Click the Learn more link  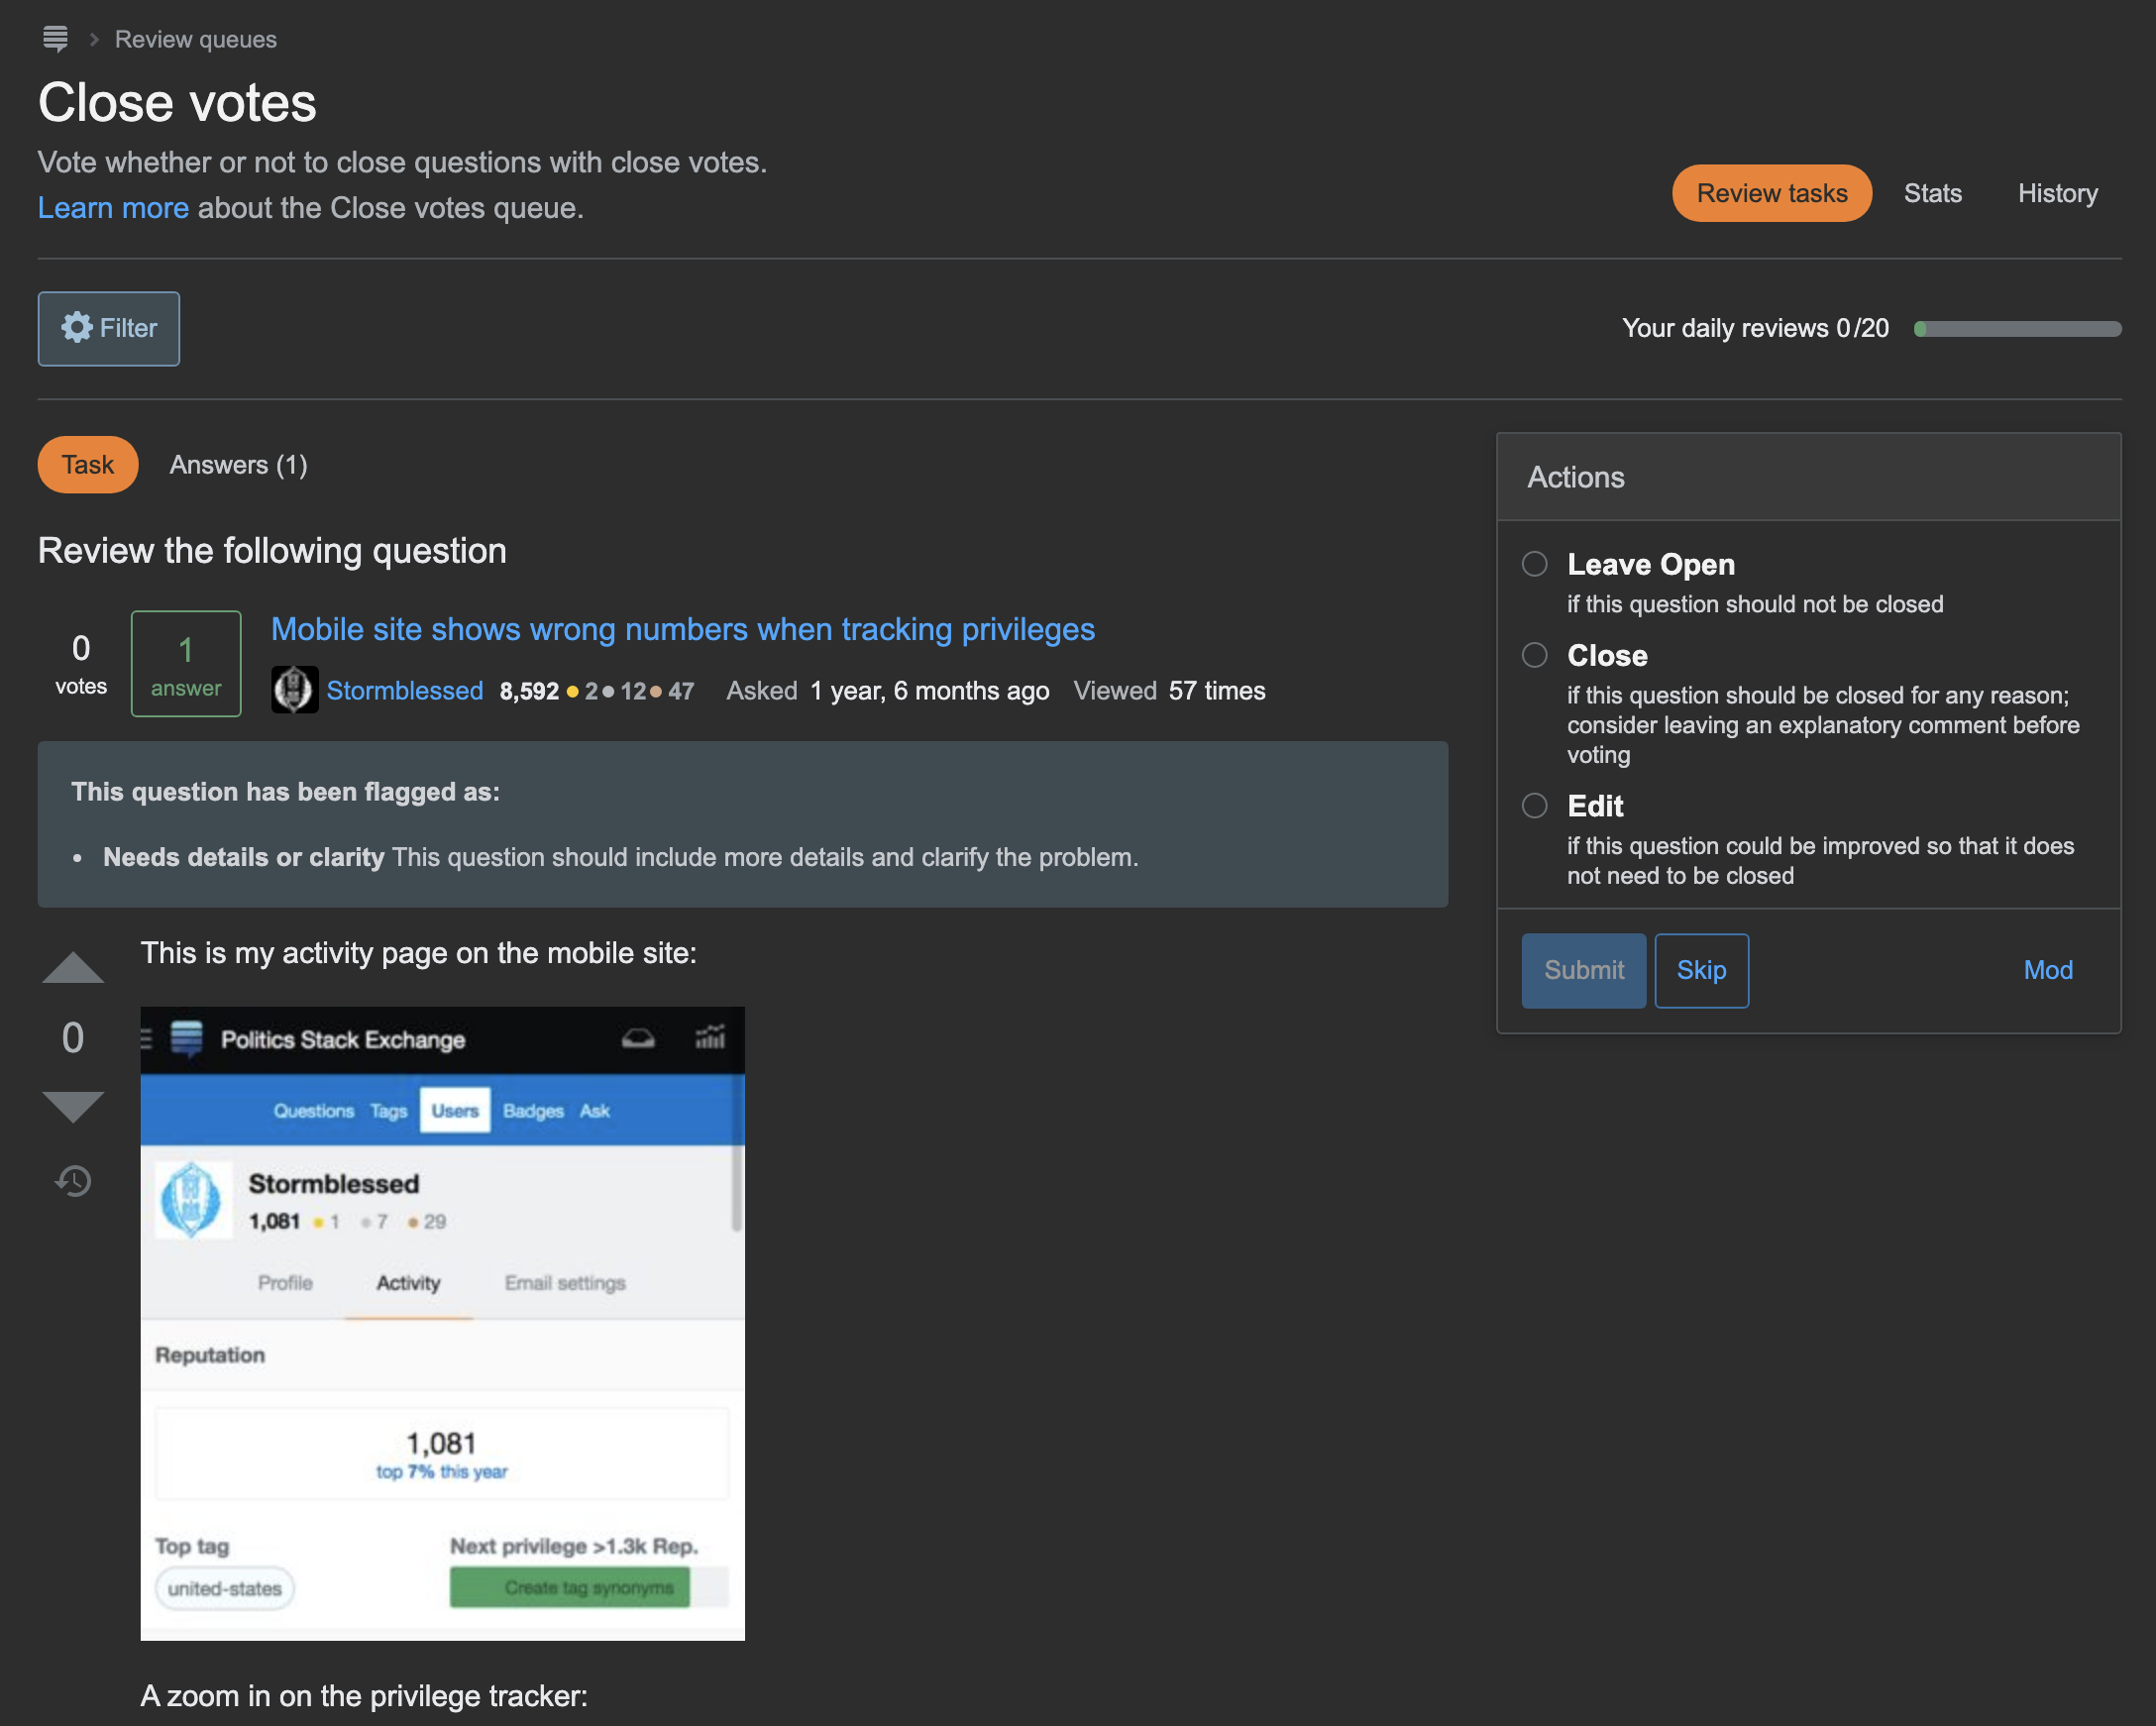coord(113,208)
